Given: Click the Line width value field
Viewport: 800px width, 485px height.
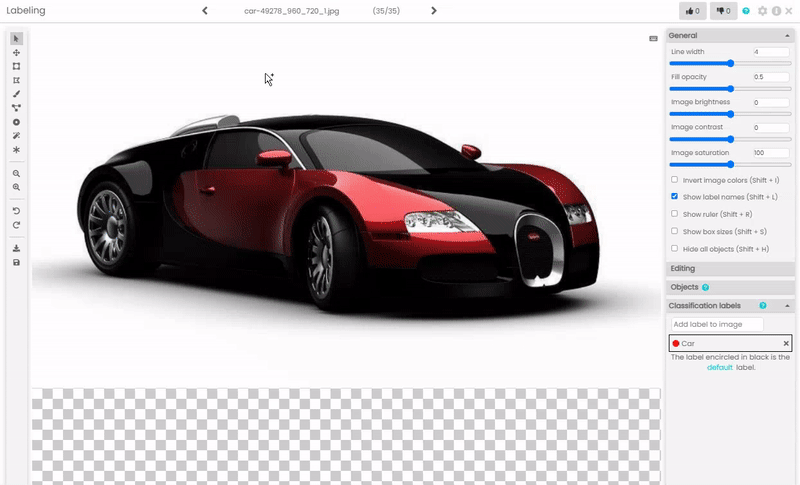Looking at the screenshot, I should pyautogui.click(x=771, y=52).
